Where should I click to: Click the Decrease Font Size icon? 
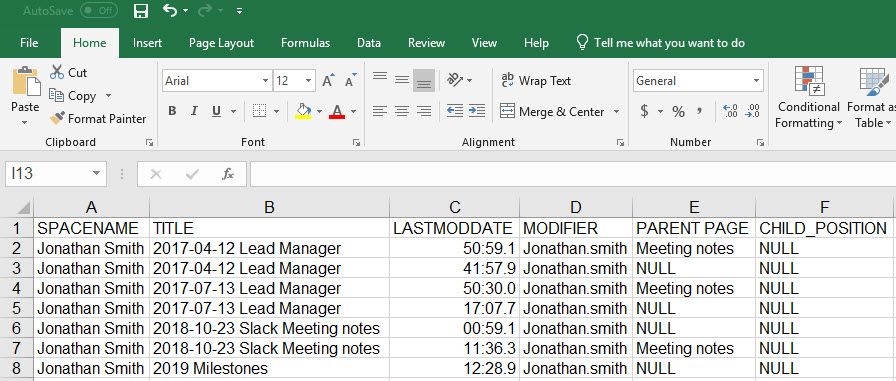click(x=350, y=81)
